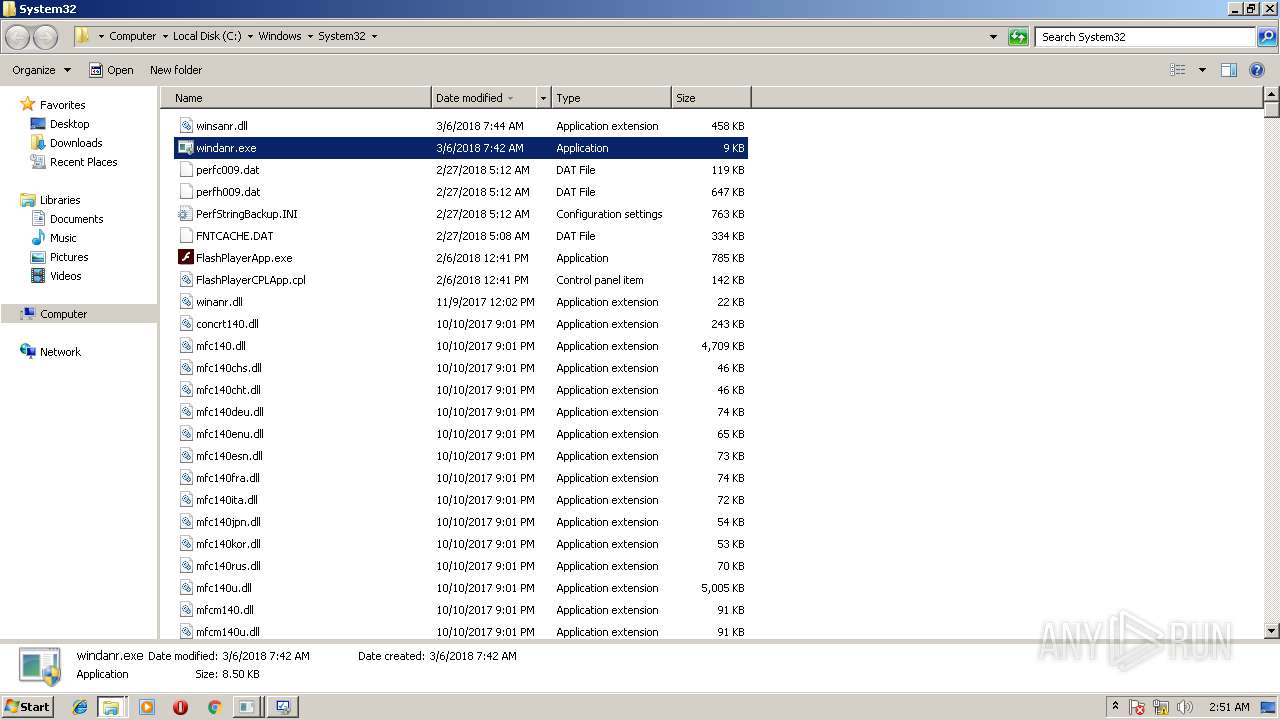Select the mfc140jpn.dll file
Image resolution: width=1280 pixels, height=720 pixels.
click(x=461, y=522)
